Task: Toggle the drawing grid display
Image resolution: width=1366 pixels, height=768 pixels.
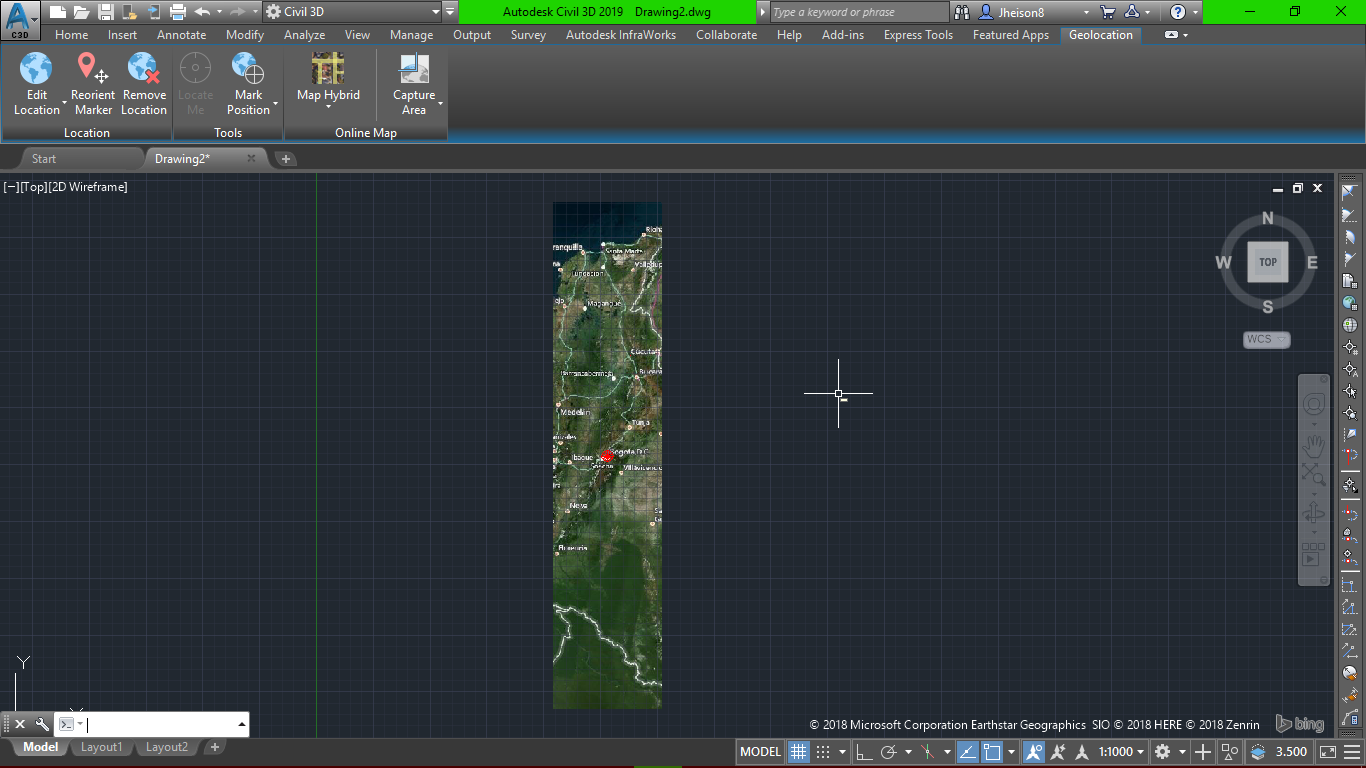Action: pyautogui.click(x=798, y=752)
